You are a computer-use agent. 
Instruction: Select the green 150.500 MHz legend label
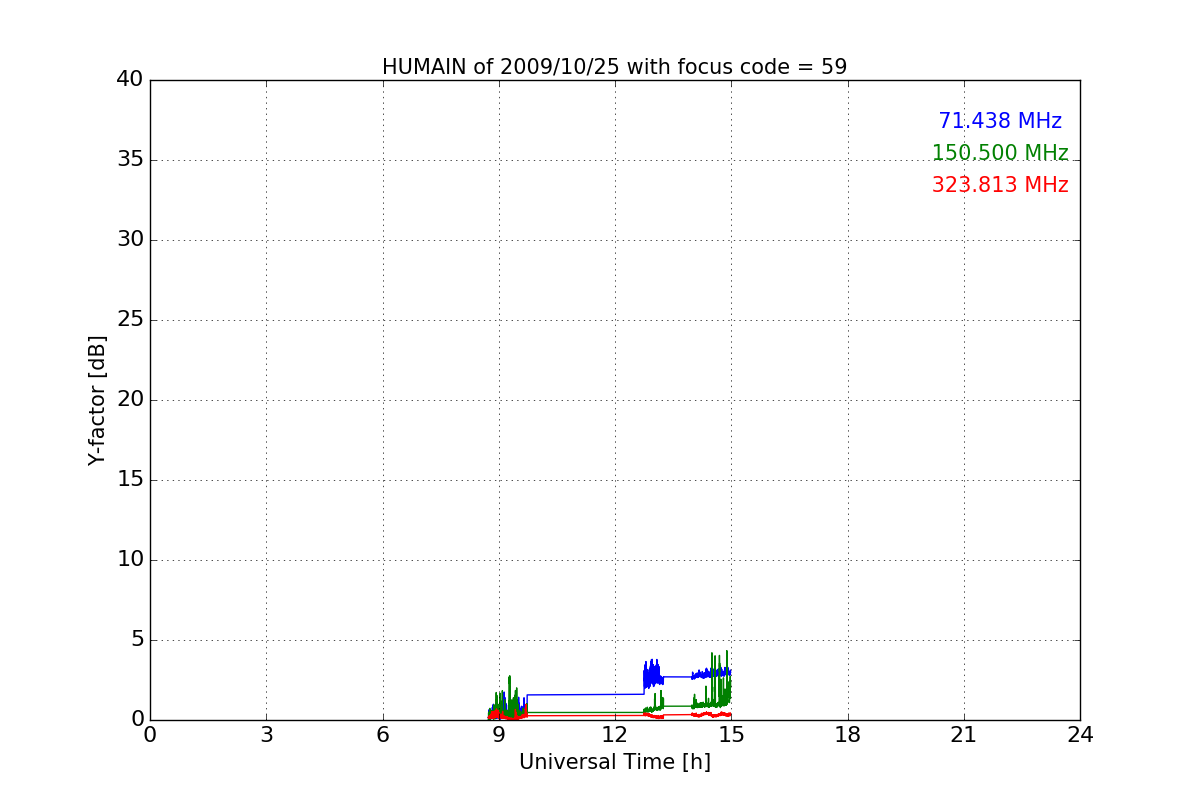1000,153
